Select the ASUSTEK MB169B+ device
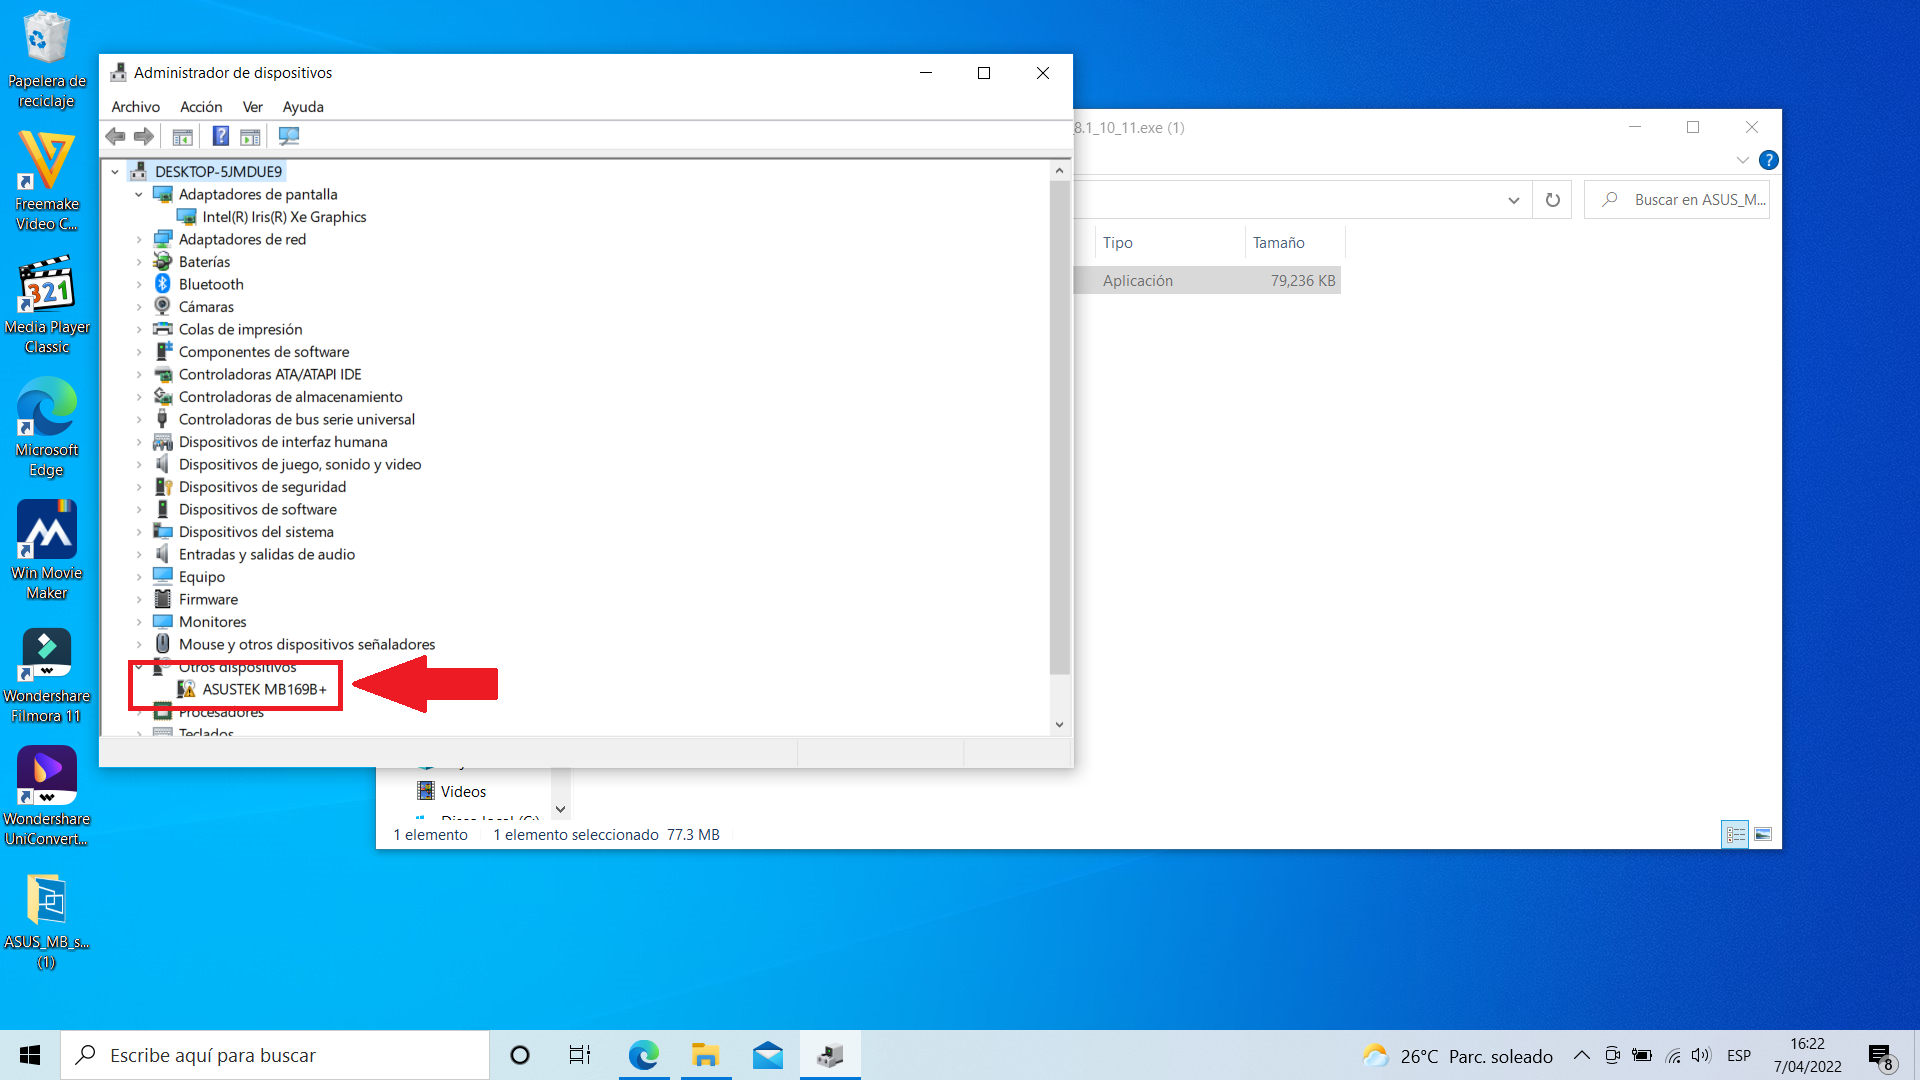This screenshot has height=1080, width=1920. 264,689
